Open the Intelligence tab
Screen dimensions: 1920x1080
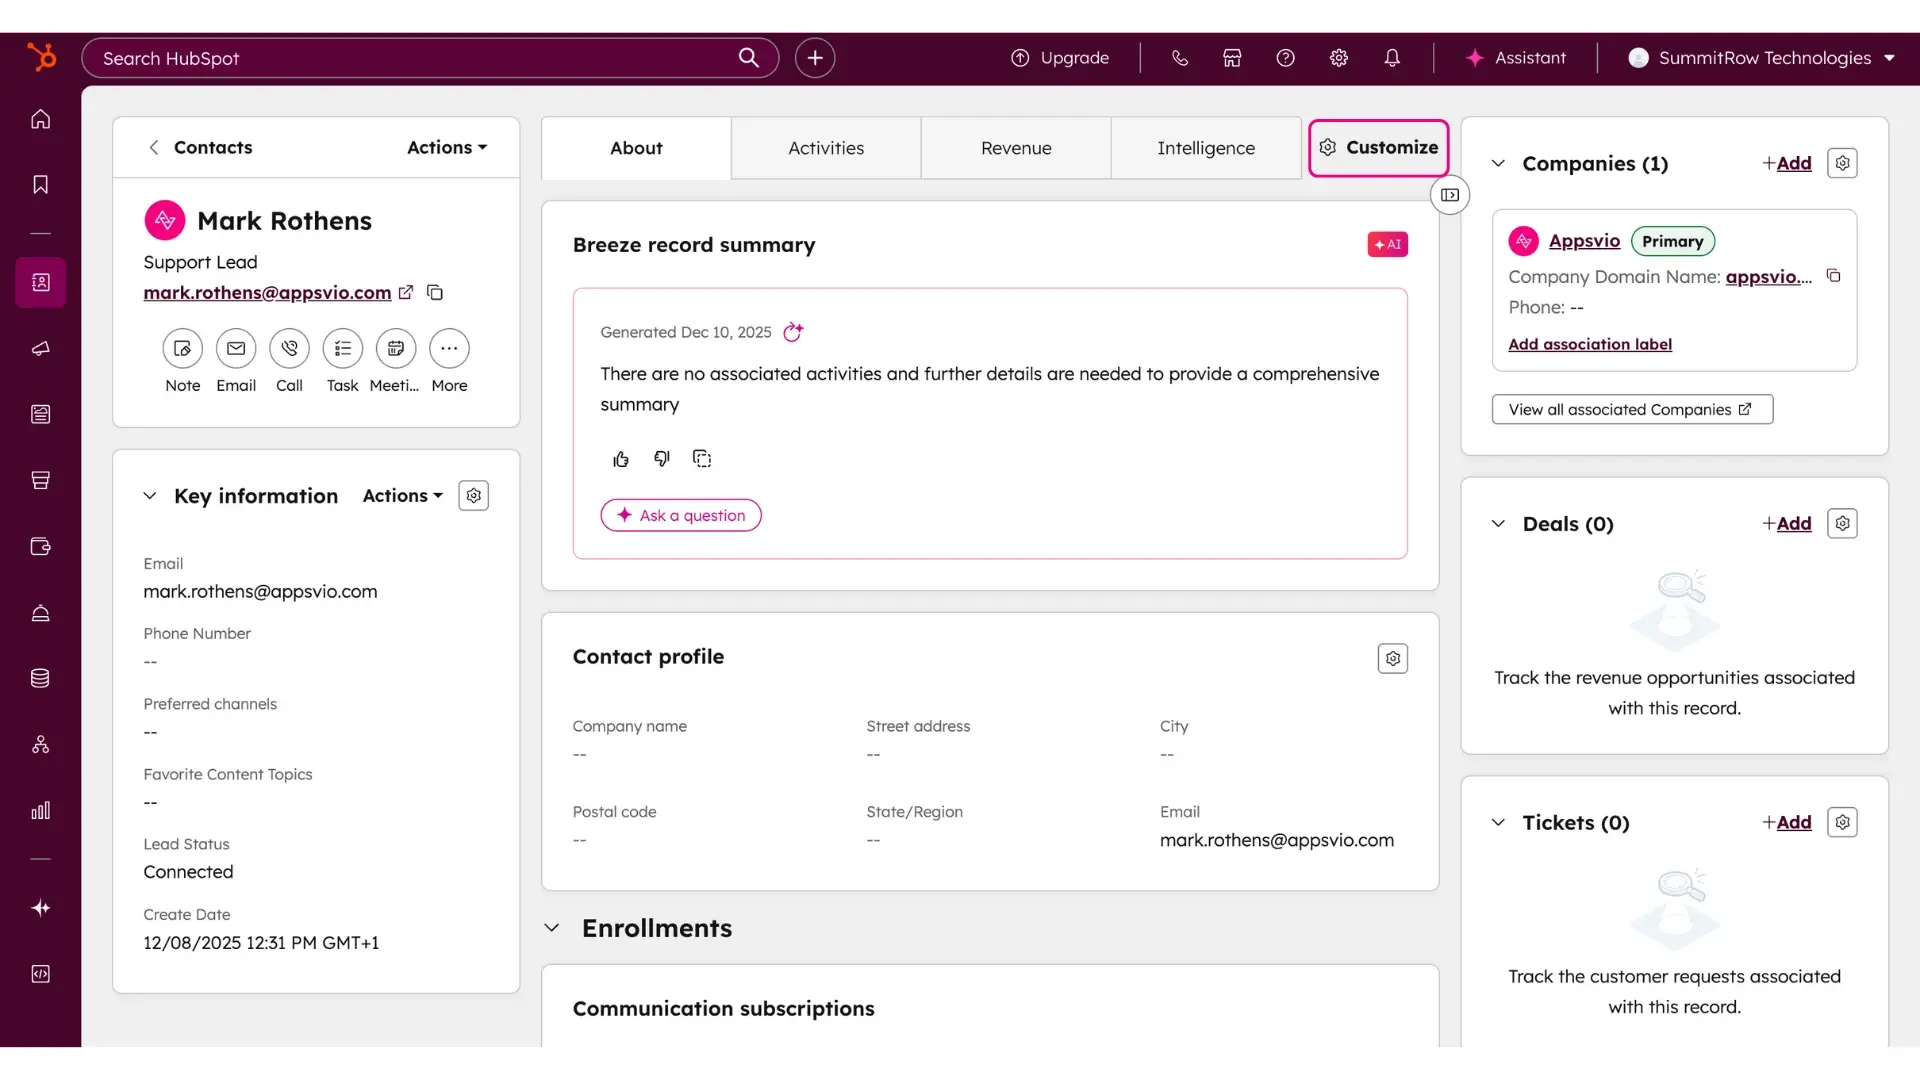click(1205, 147)
